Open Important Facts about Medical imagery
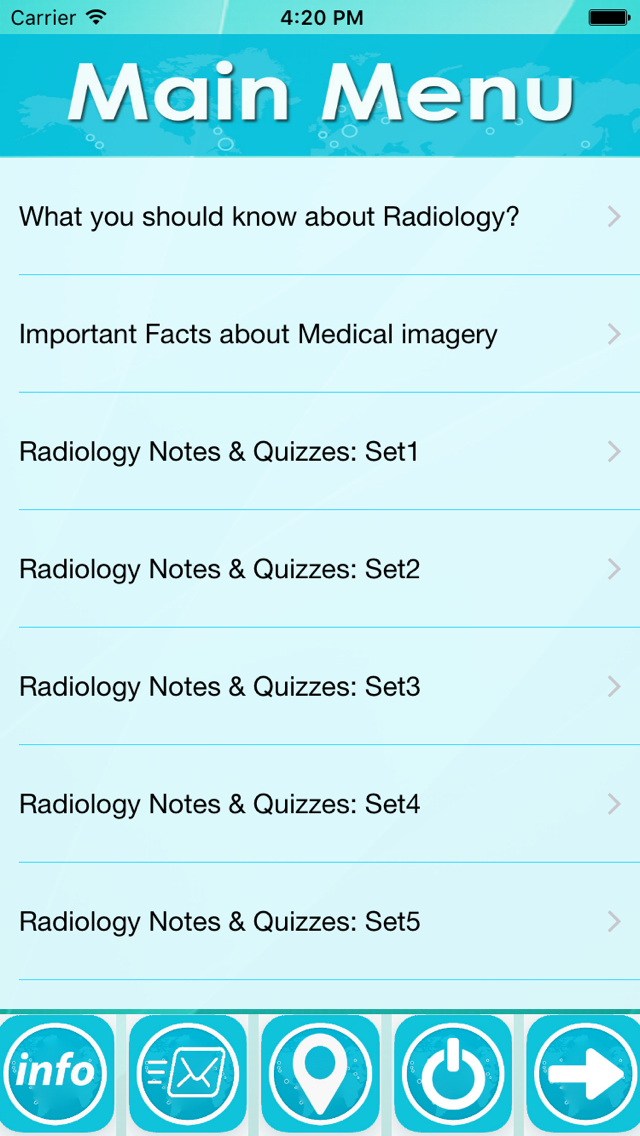The image size is (640, 1136). 320,334
